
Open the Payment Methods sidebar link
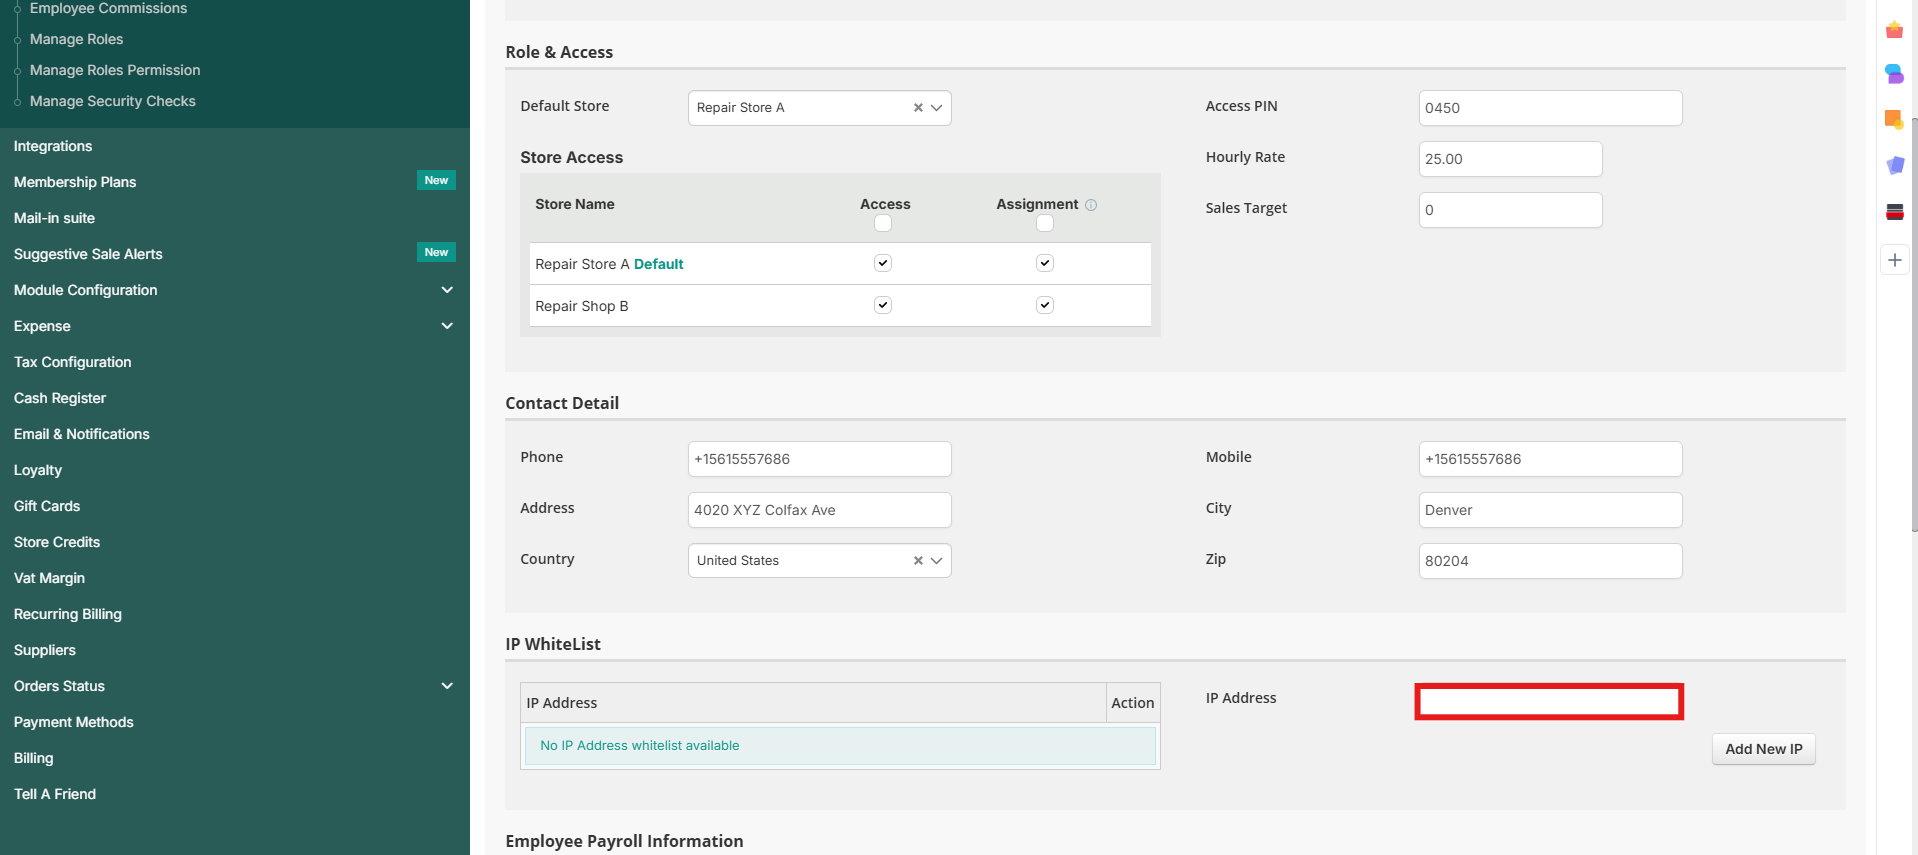[x=74, y=722]
